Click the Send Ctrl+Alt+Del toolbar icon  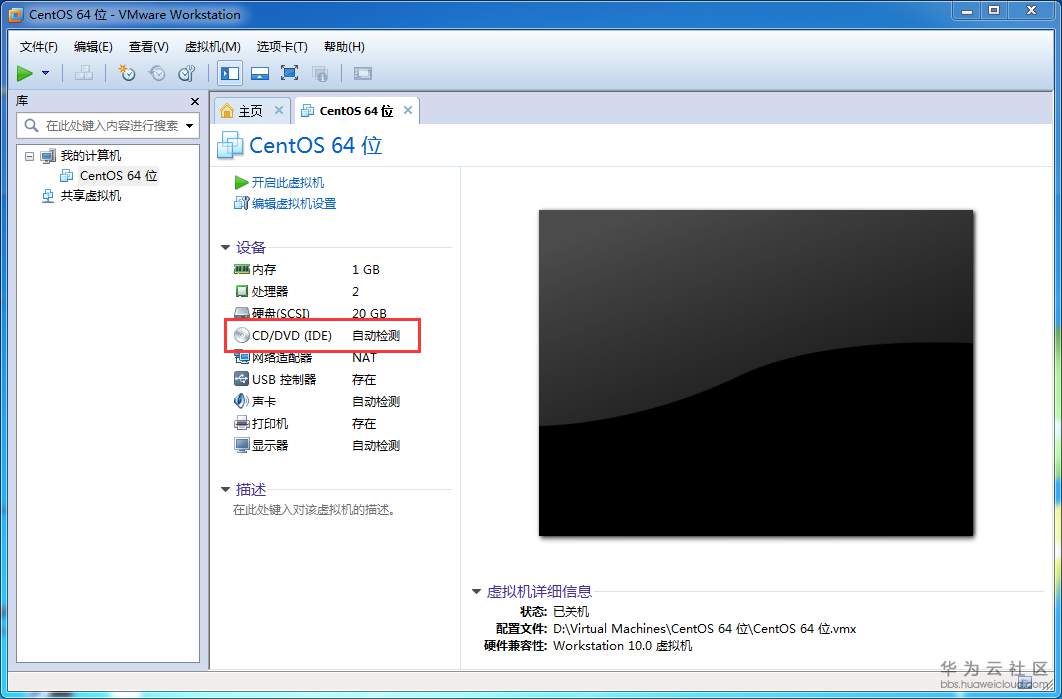(x=84, y=73)
